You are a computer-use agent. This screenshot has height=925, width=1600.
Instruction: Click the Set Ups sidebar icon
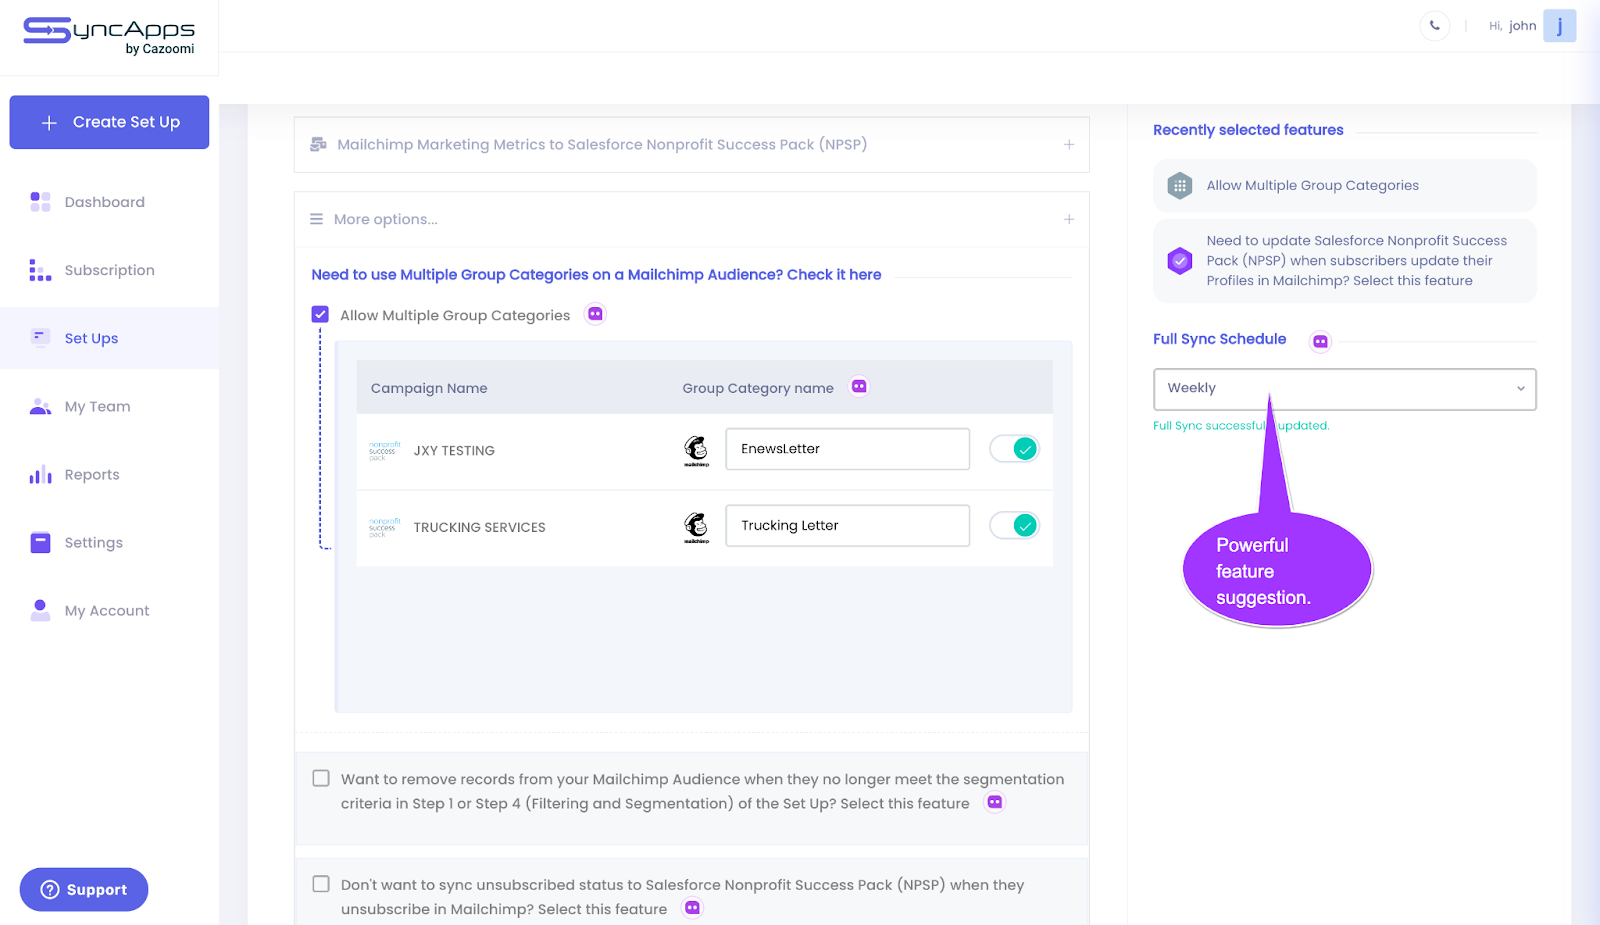point(40,338)
